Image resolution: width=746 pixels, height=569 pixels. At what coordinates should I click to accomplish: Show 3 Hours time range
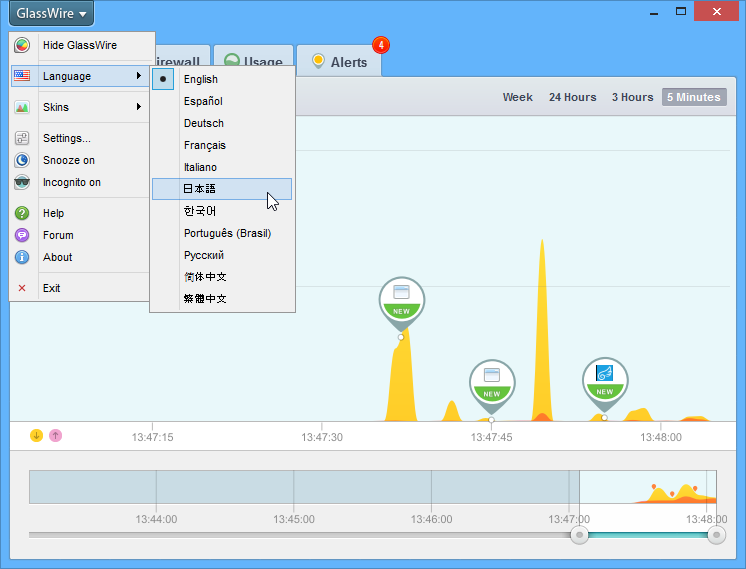click(x=632, y=97)
